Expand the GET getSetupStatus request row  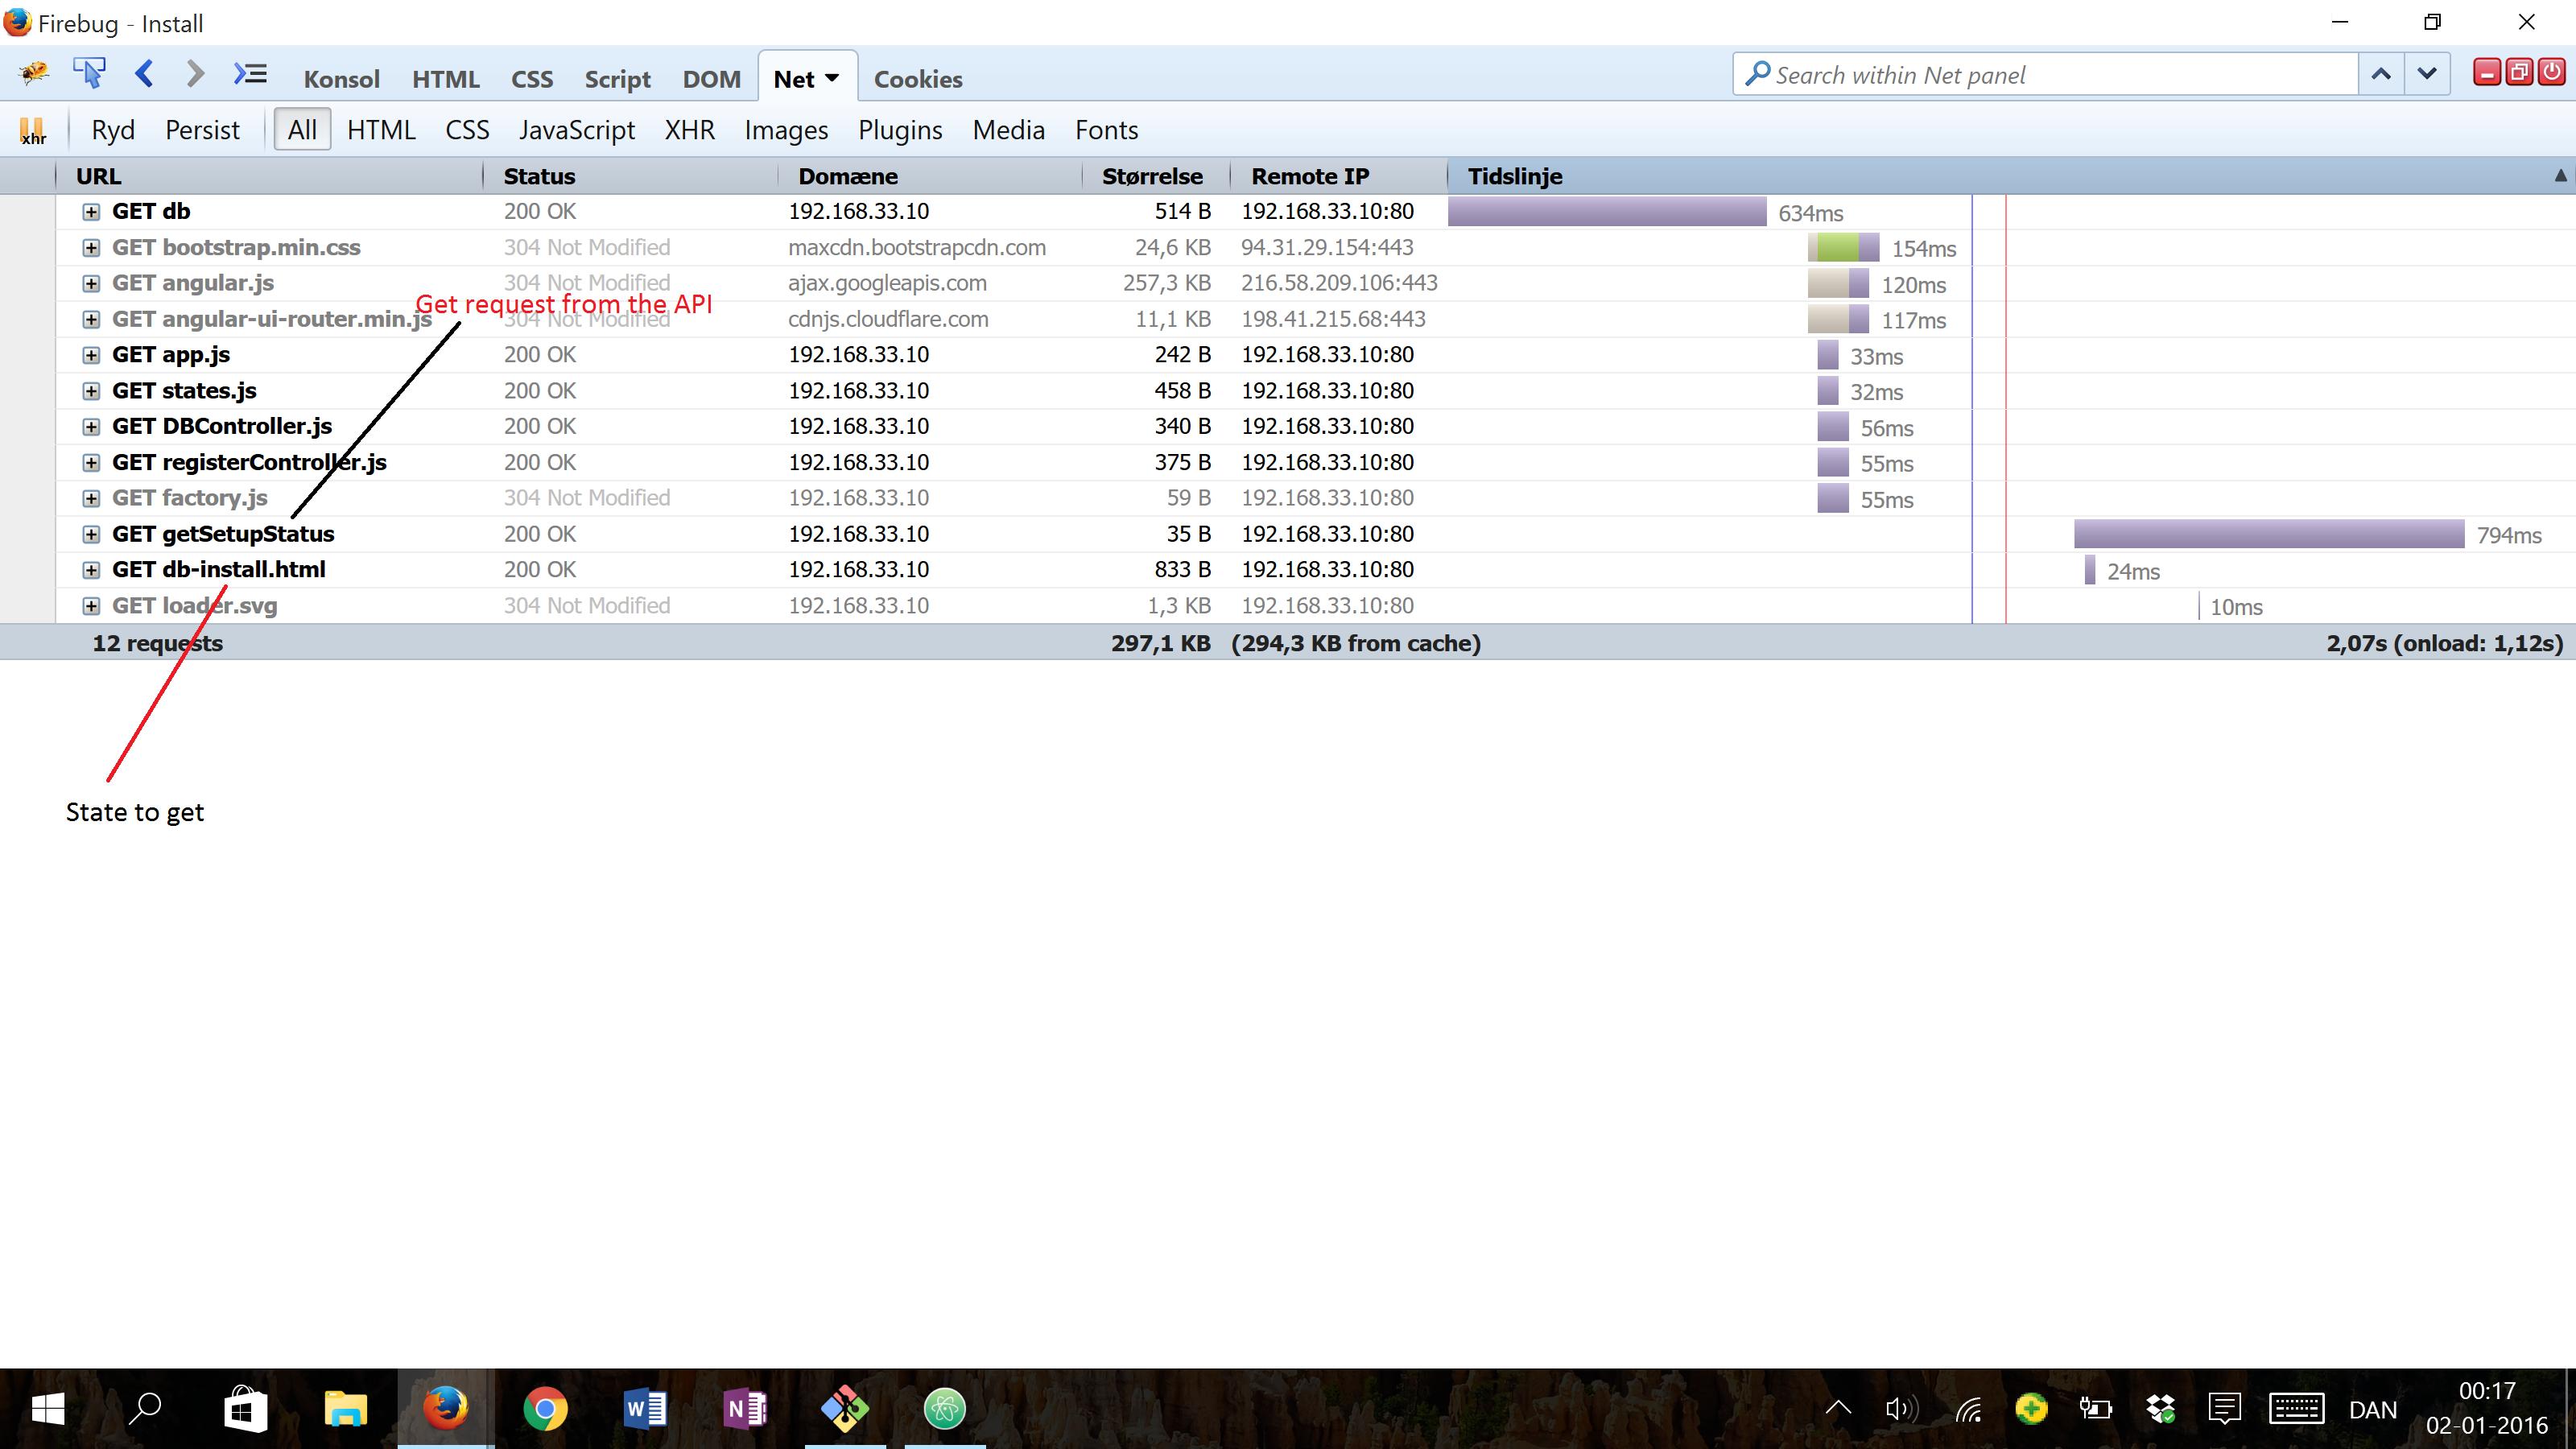pos(91,534)
